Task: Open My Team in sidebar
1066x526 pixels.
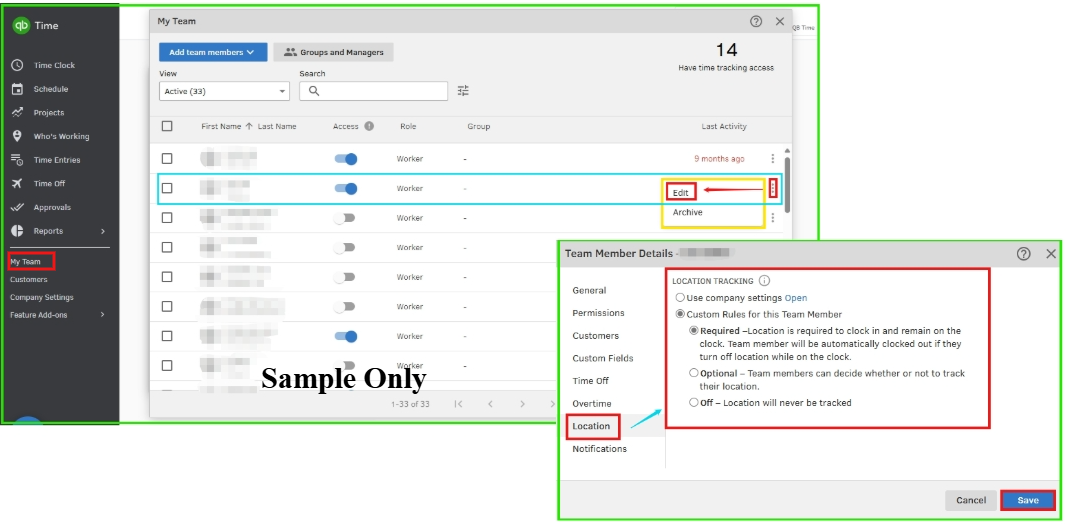Action: pyautogui.click(x=25, y=262)
